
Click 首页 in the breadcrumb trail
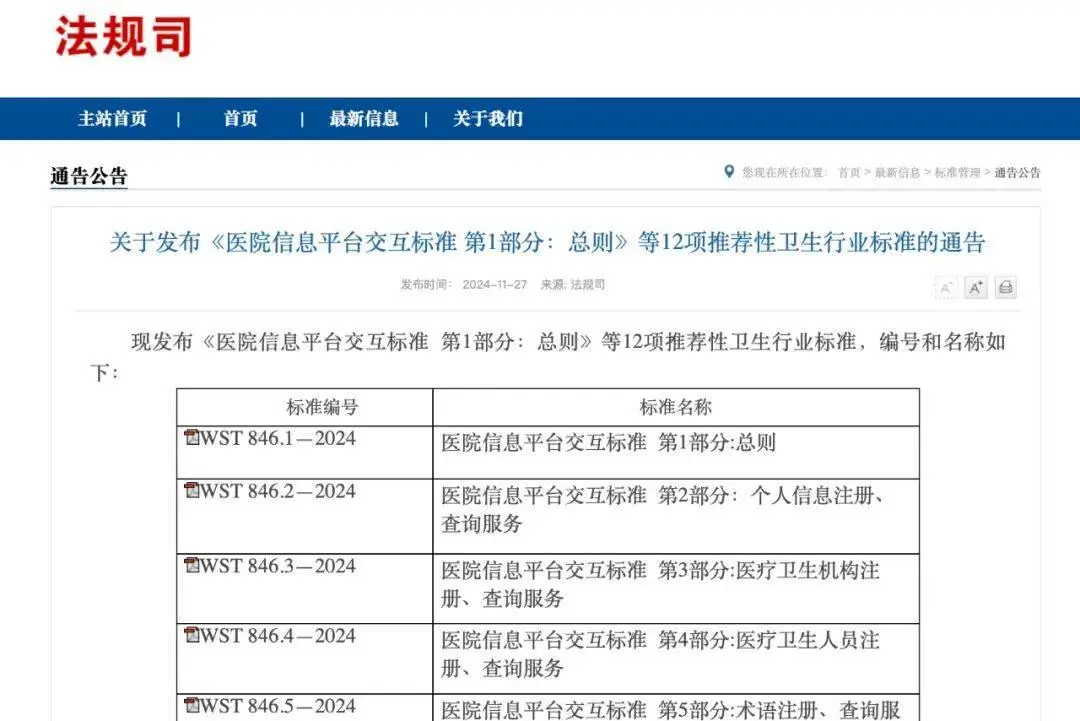coord(849,172)
